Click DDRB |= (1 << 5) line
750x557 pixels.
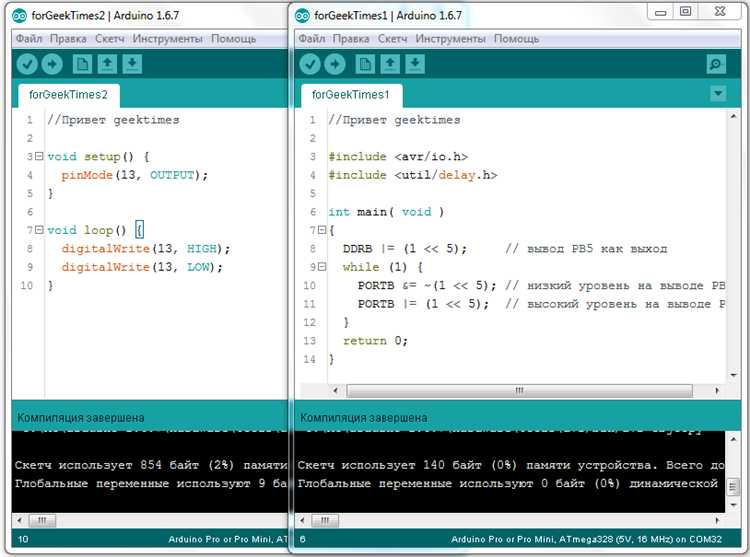[405, 249]
